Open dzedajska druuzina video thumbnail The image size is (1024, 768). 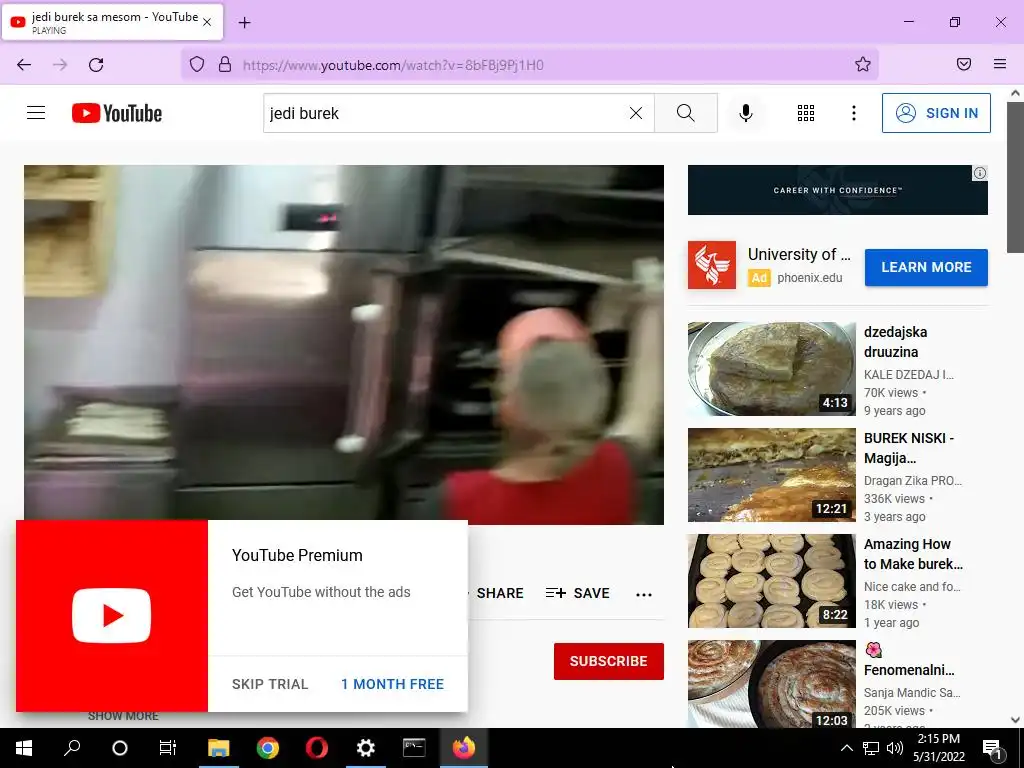coord(771,368)
